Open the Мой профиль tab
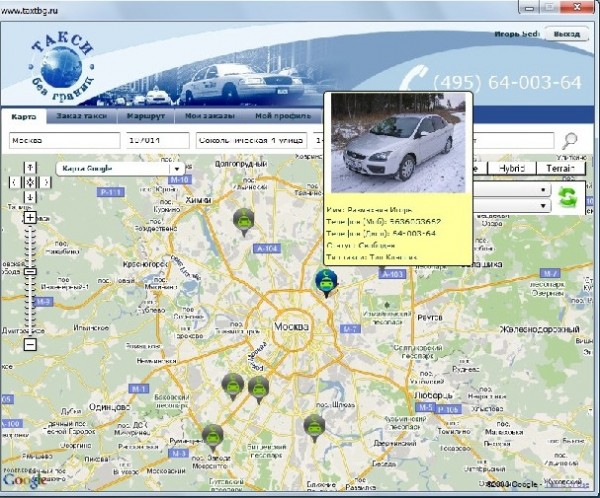600x498 pixels. pos(283,116)
